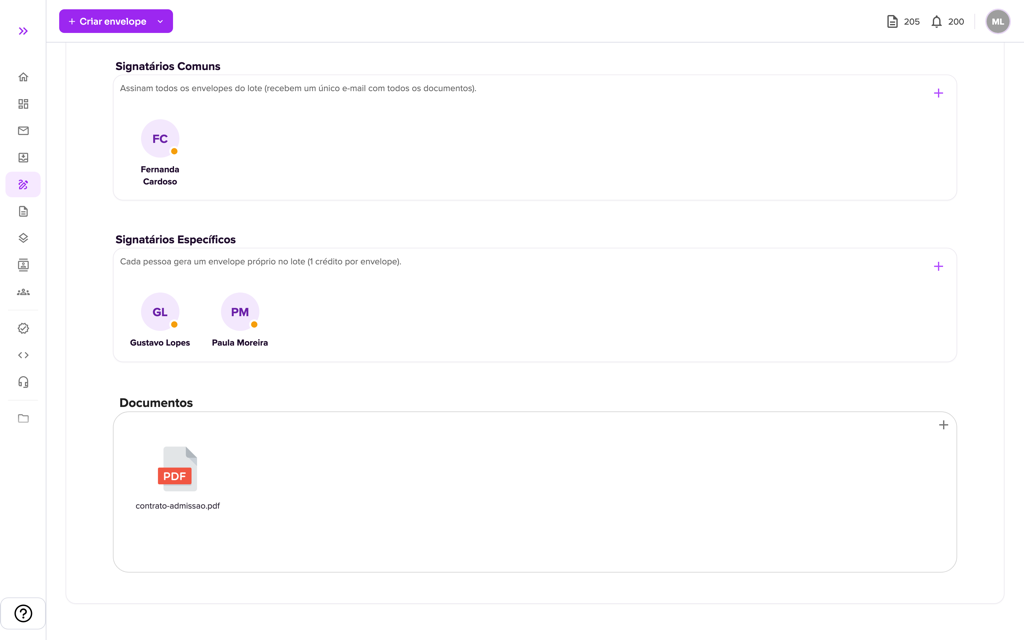This screenshot has height=640, width=1024.
Task: Add a new document with plus icon
Action: pos(944,425)
